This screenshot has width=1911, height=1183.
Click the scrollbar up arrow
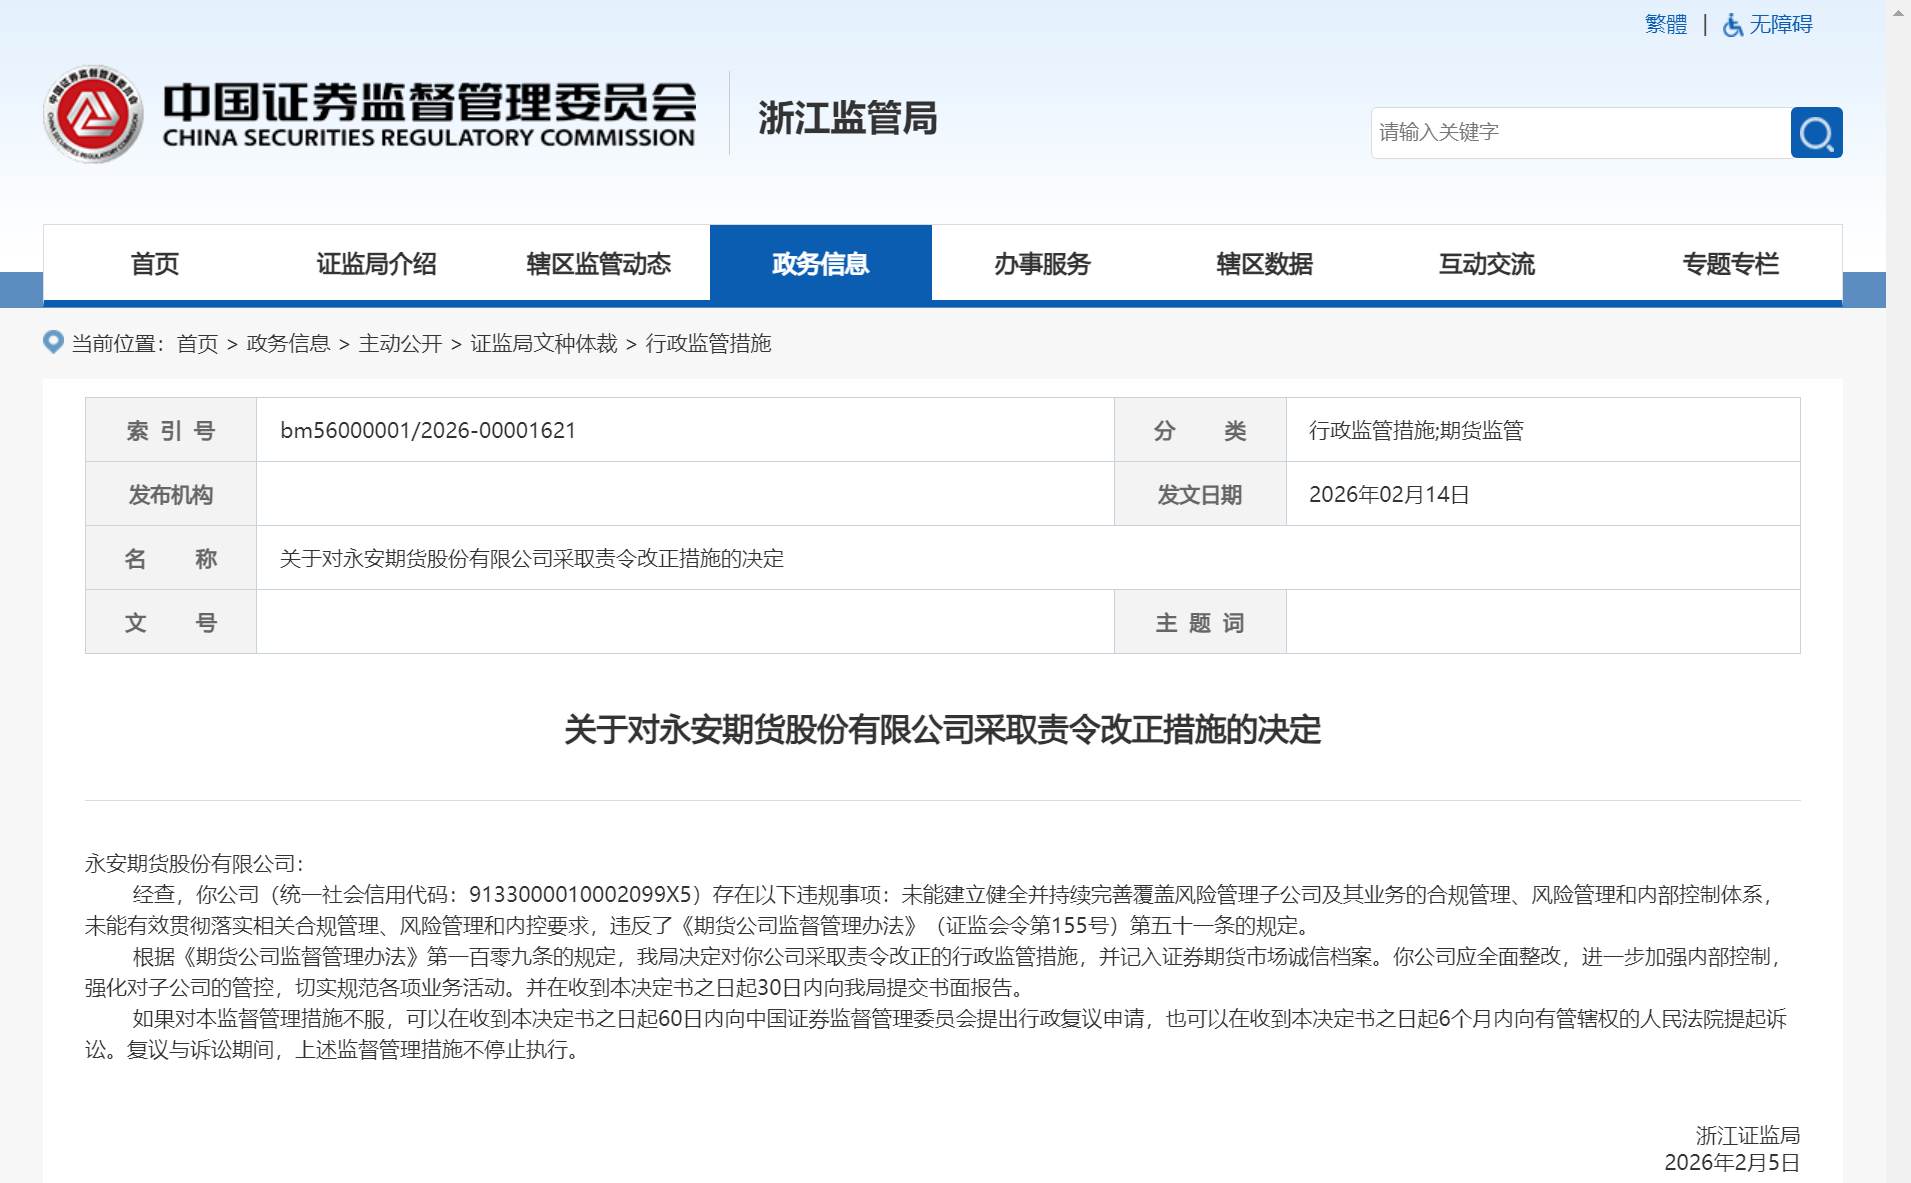1898,12
